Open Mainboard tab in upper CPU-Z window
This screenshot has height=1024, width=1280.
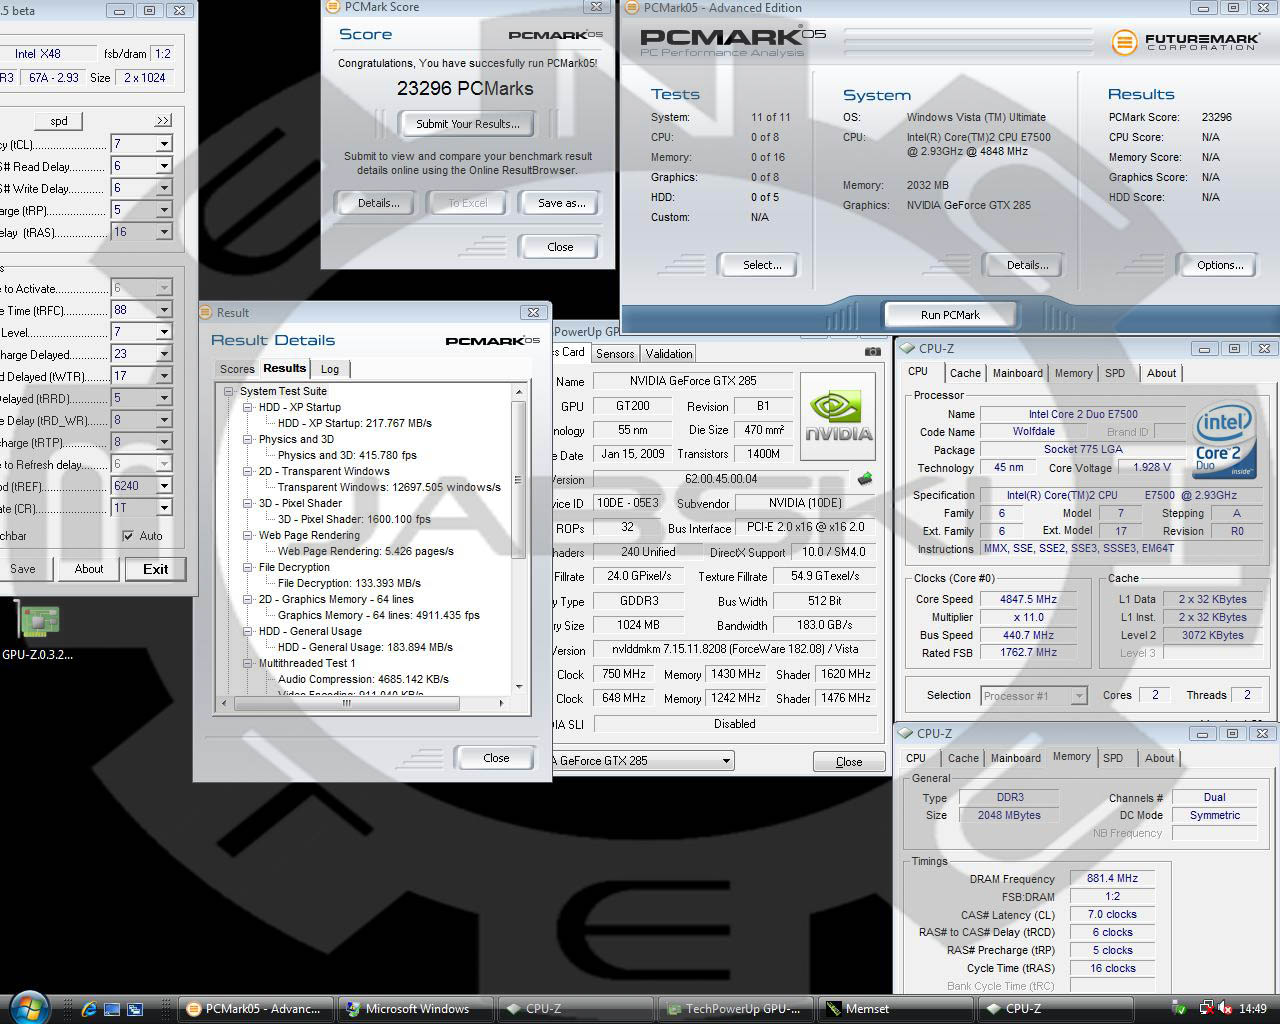pos(1018,373)
